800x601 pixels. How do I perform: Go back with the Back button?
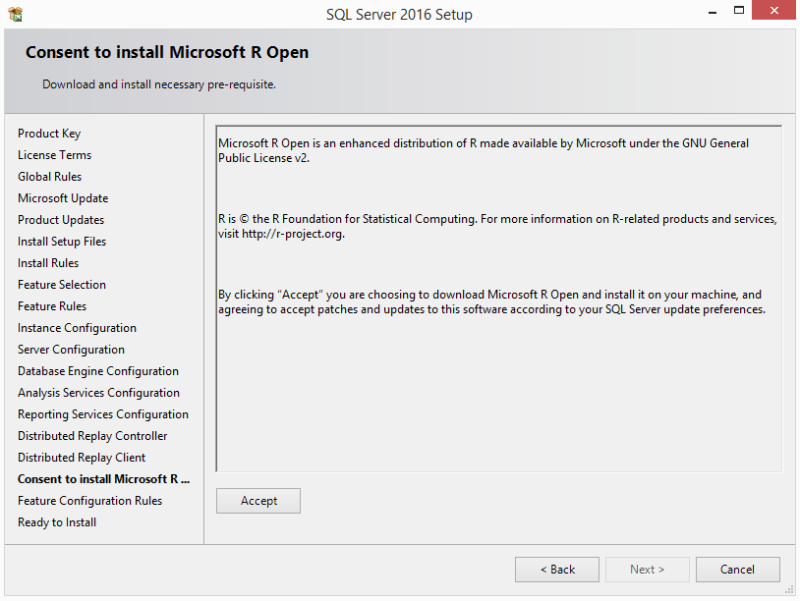[557, 569]
